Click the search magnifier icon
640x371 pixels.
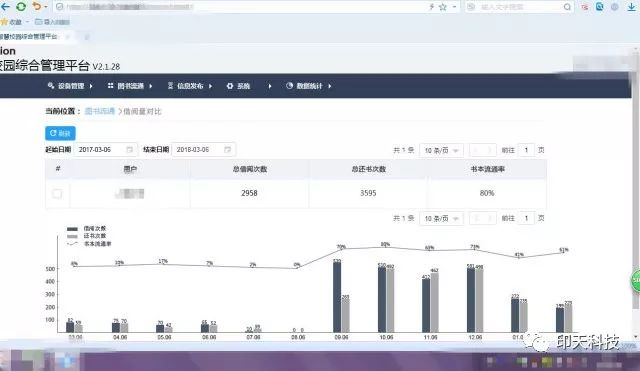tap(567, 7)
